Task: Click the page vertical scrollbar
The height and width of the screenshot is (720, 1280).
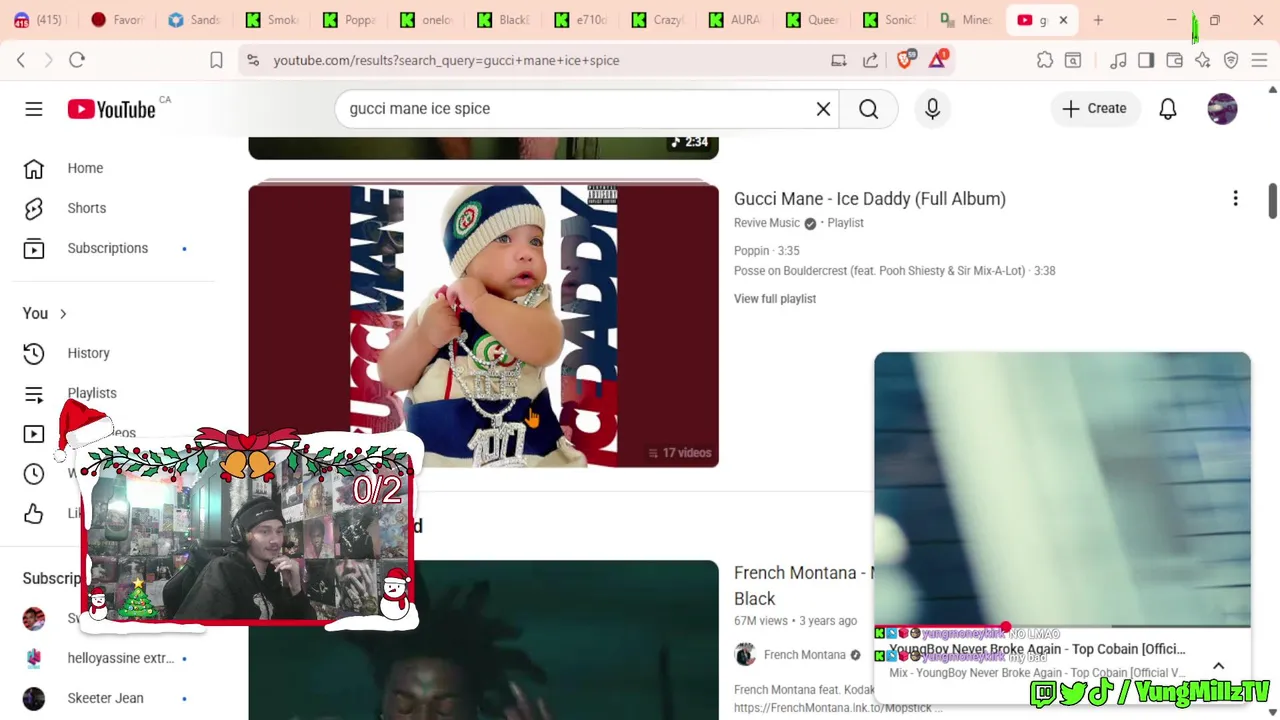Action: click(1272, 200)
